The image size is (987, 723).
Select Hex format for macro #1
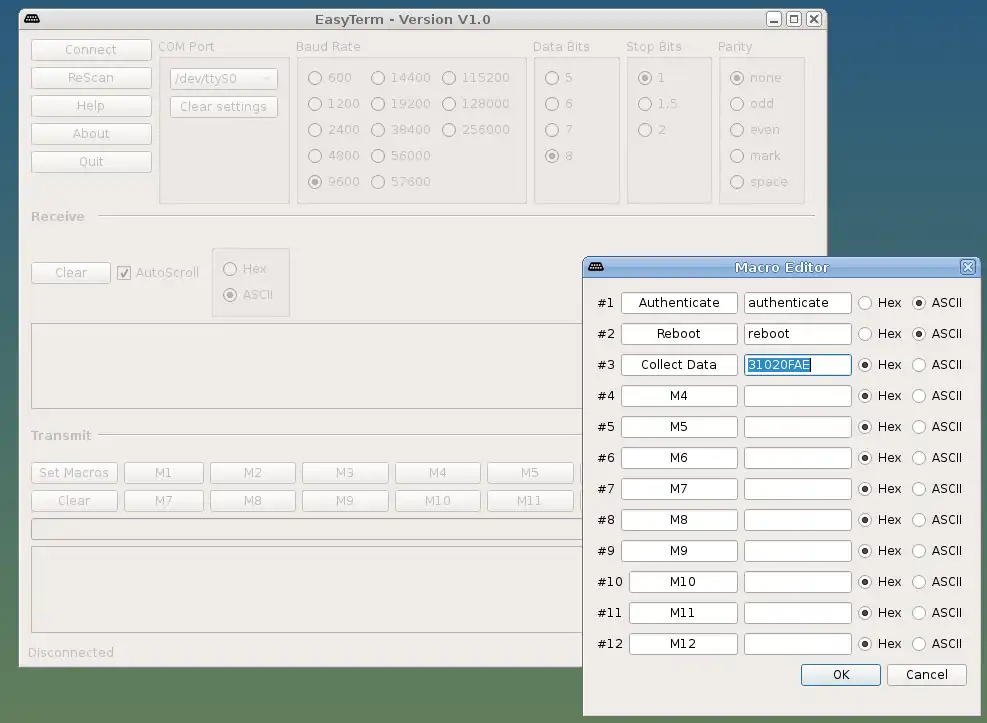pyautogui.click(x=865, y=303)
